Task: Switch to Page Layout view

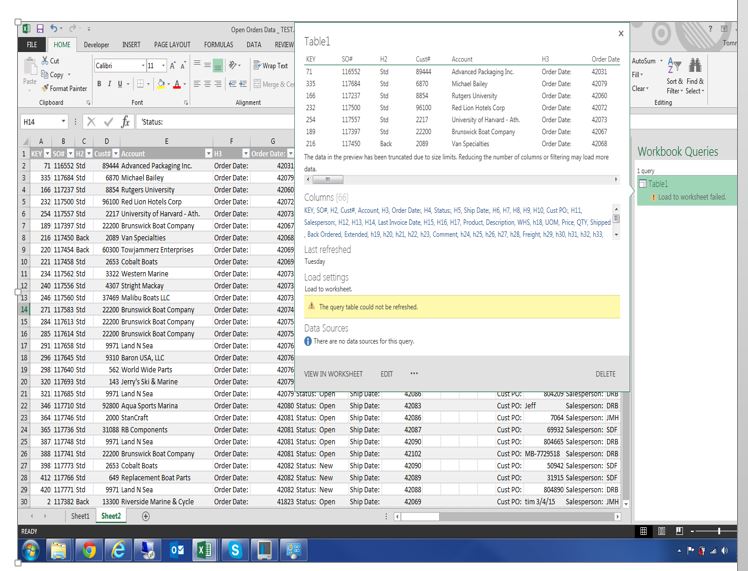Action: click(x=661, y=531)
